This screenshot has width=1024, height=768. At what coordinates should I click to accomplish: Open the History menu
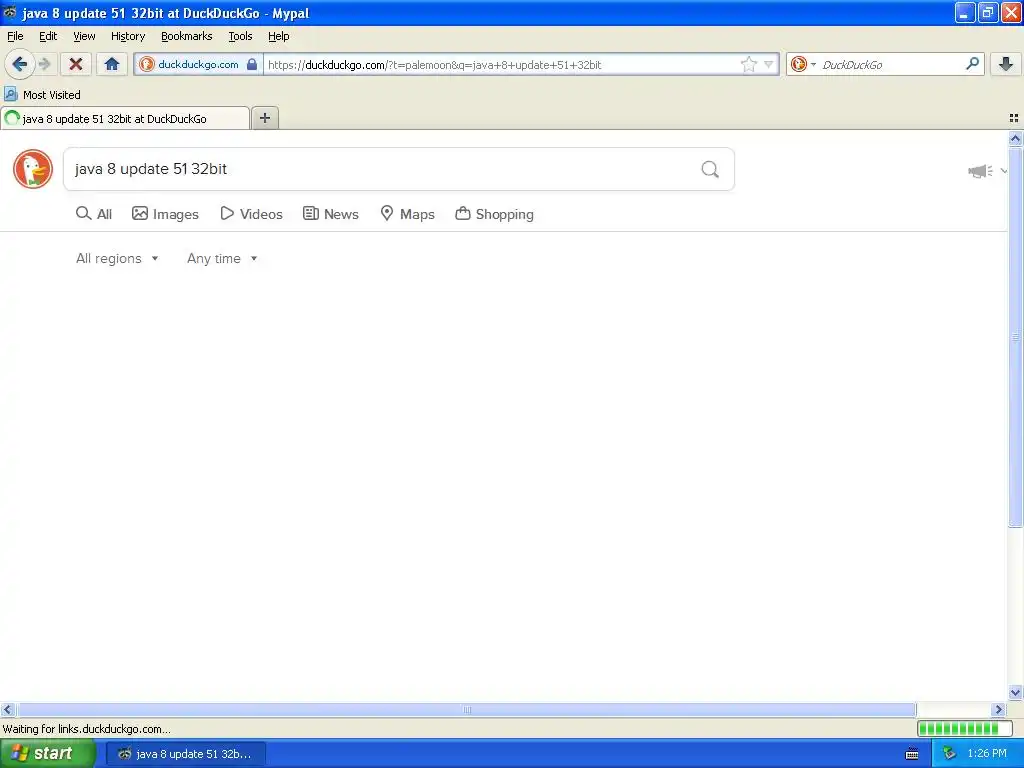pos(128,36)
